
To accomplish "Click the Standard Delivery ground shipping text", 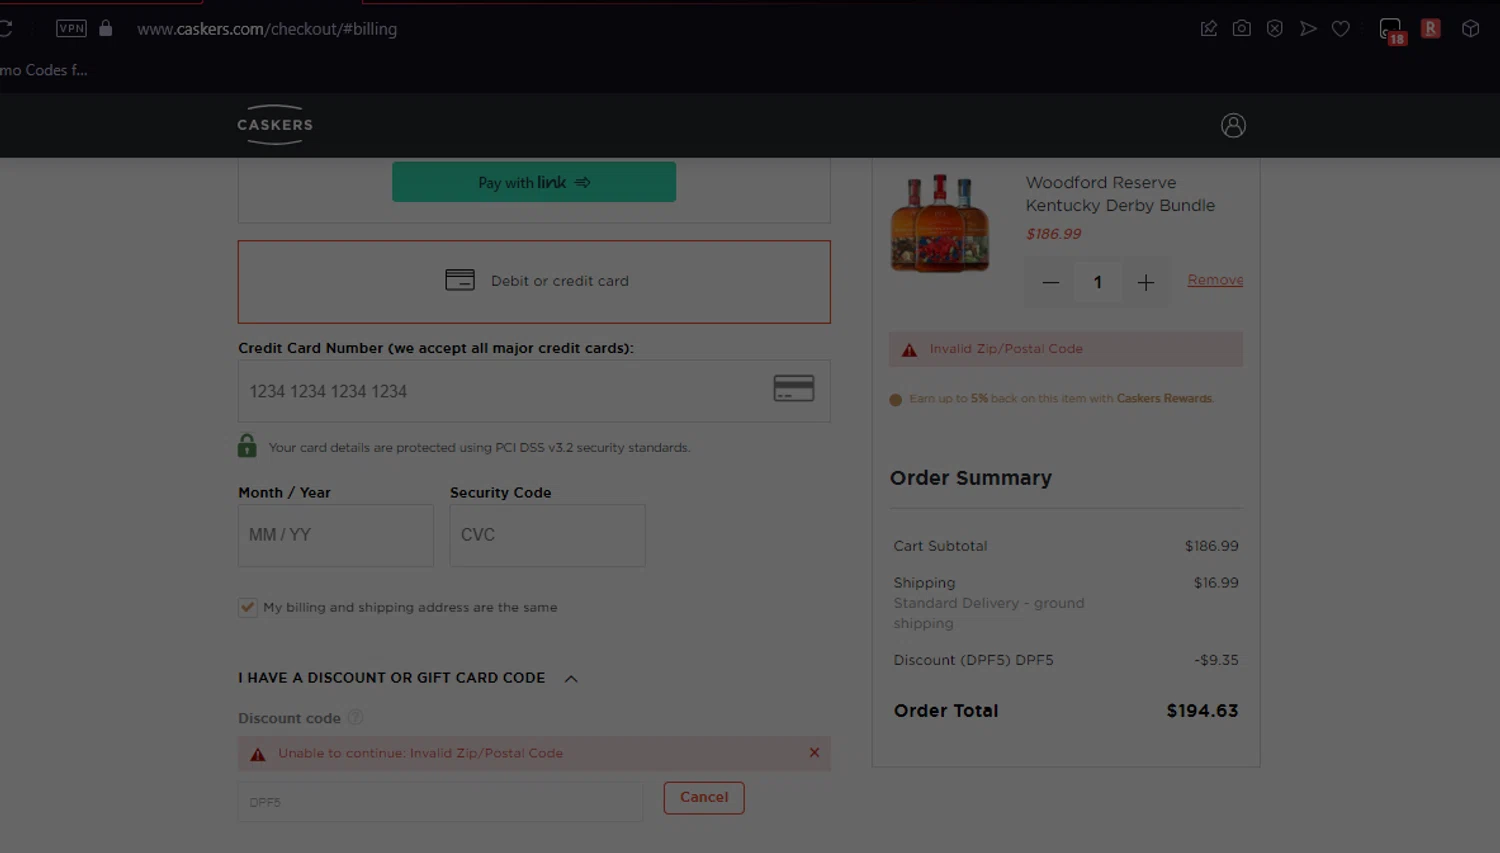I will 989,613.
